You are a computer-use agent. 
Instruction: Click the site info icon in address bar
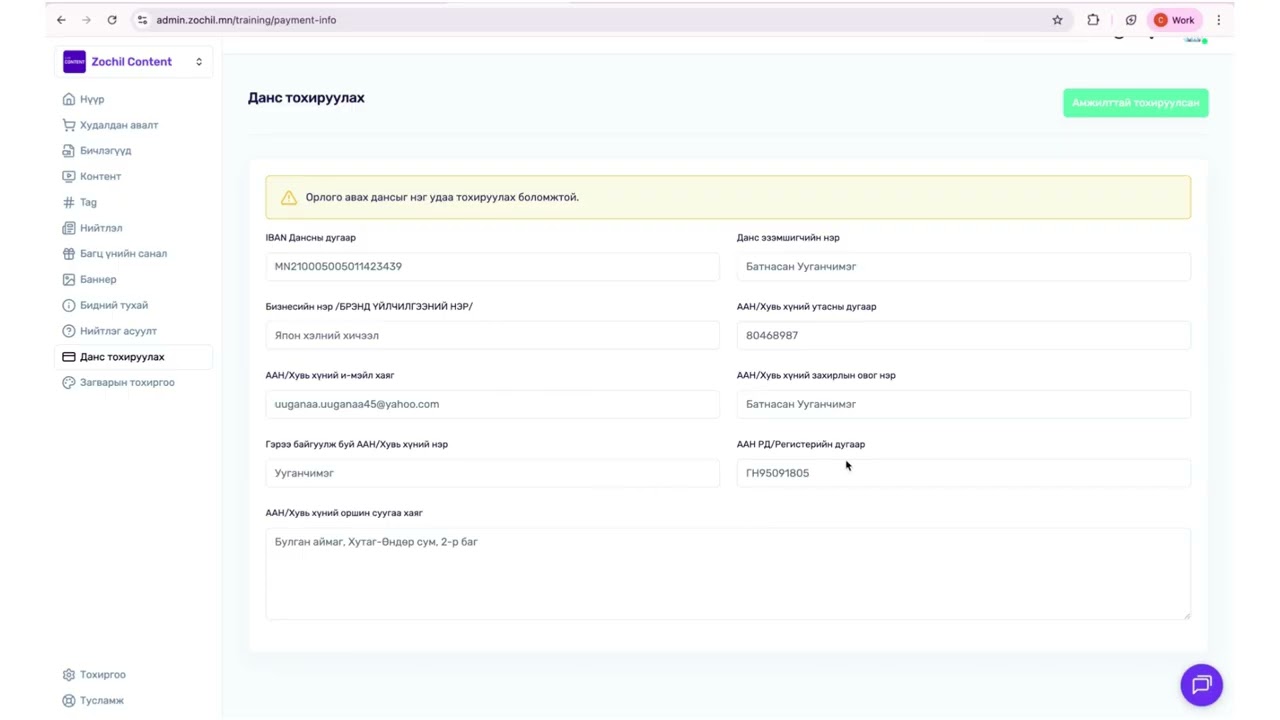[x=142, y=20]
